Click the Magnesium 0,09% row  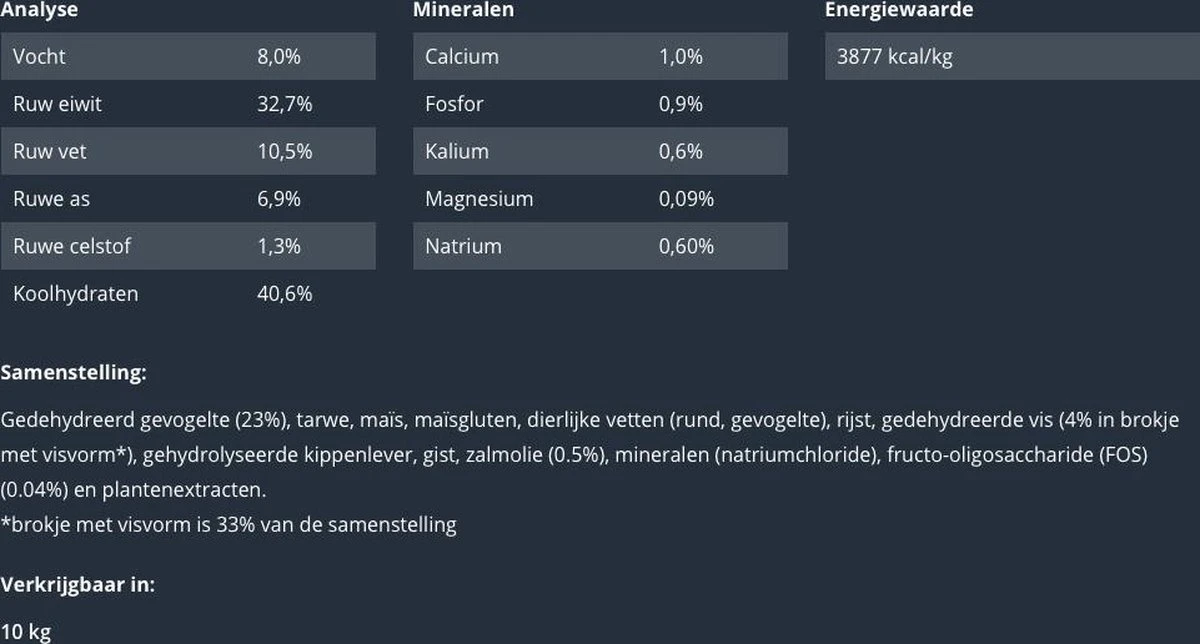(600, 199)
